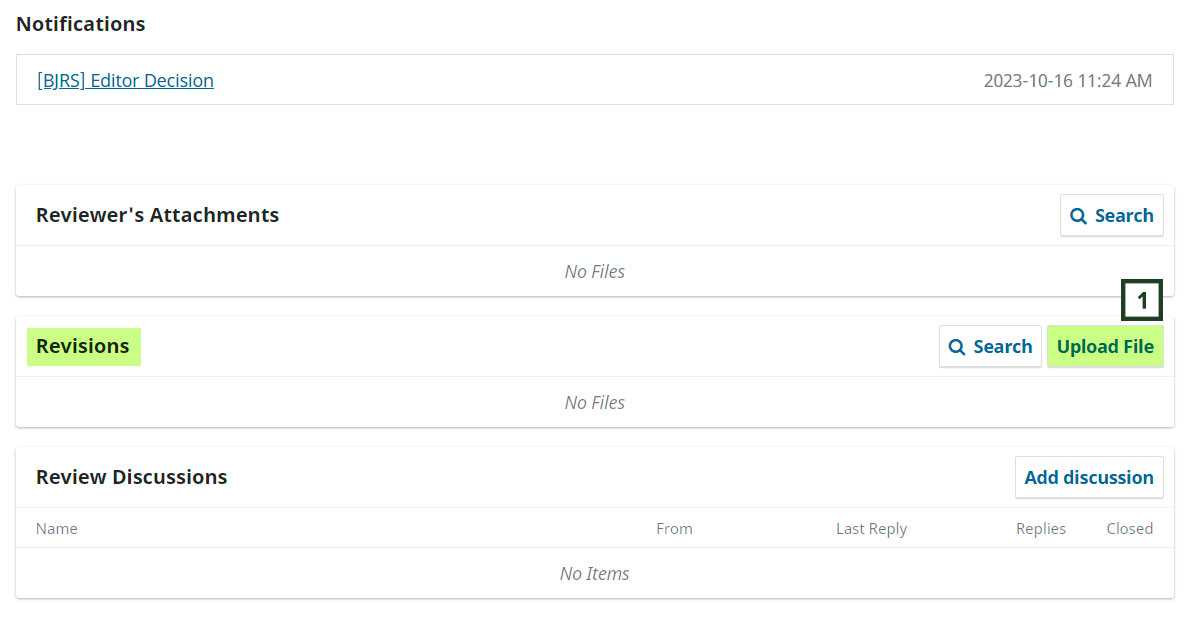Click the From column header
Screen dimensions: 1191x620
[674, 529]
